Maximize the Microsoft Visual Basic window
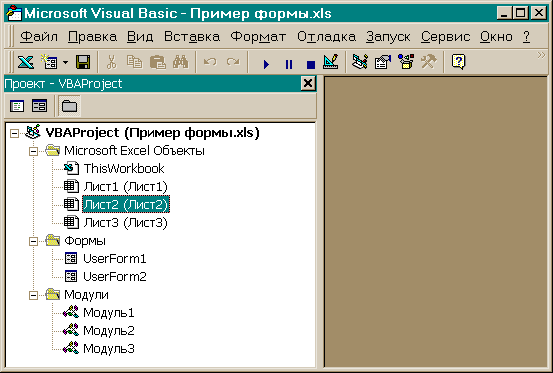This screenshot has width=553, height=373. pos(521,13)
